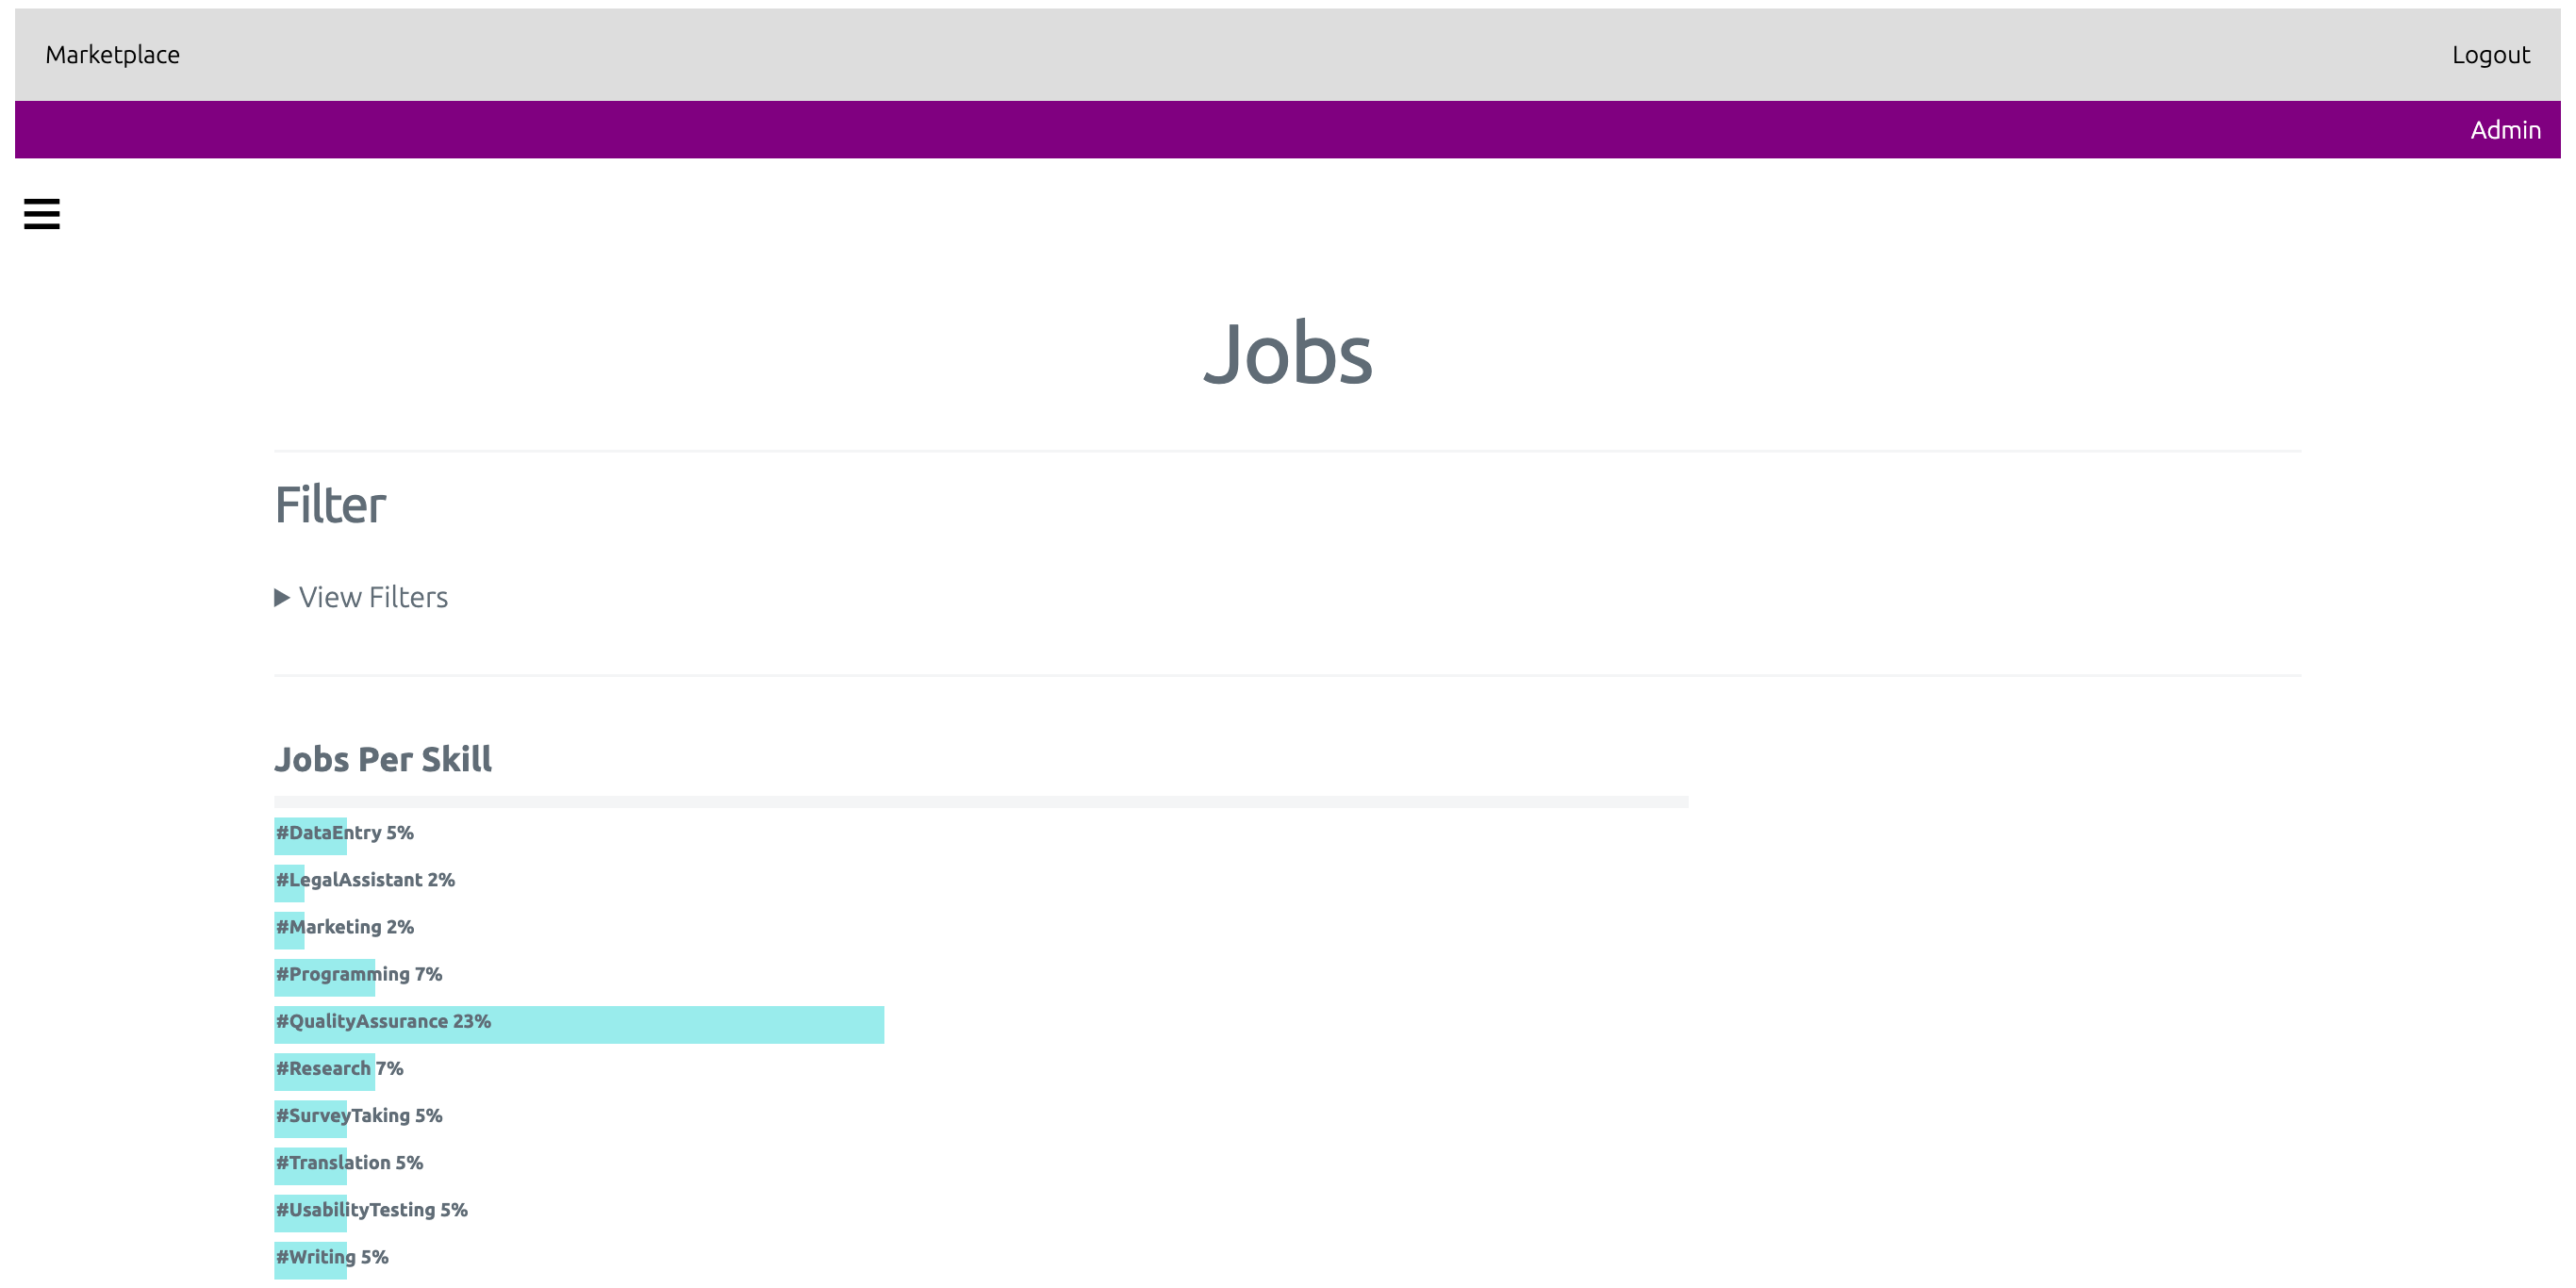
Task: Click the progress bar above the skill chart
Action: 982,801
